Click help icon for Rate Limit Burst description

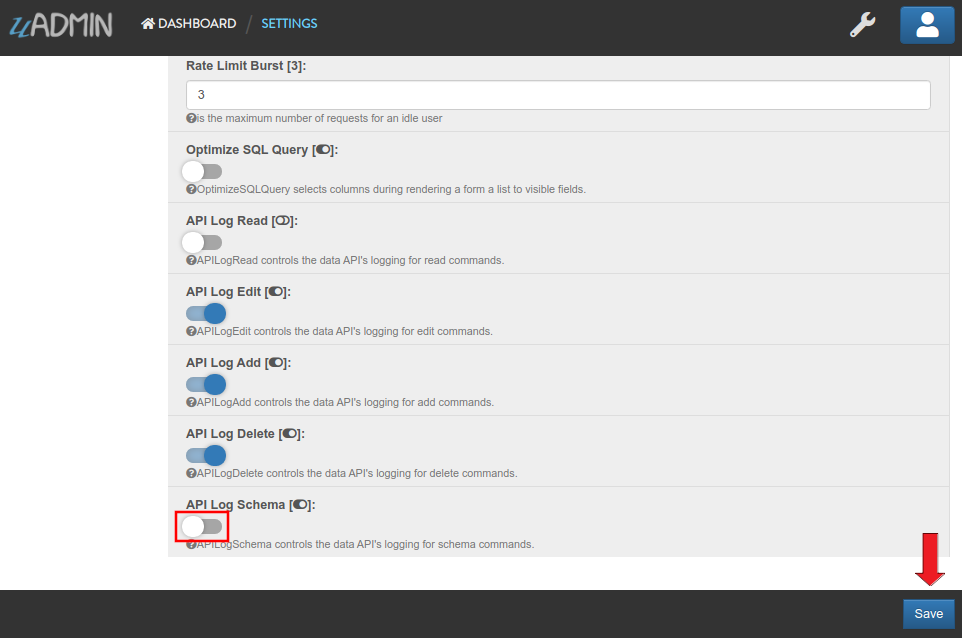[x=191, y=118]
